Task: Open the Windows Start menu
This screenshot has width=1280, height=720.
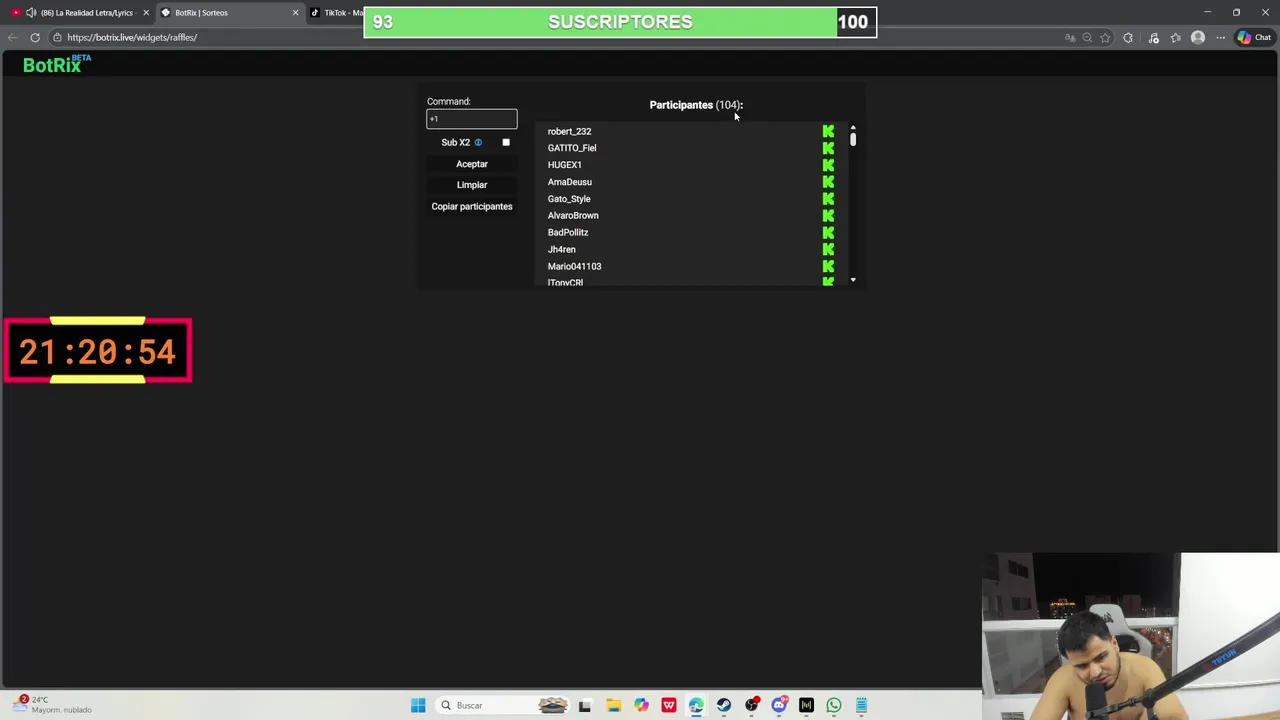Action: 418,705
